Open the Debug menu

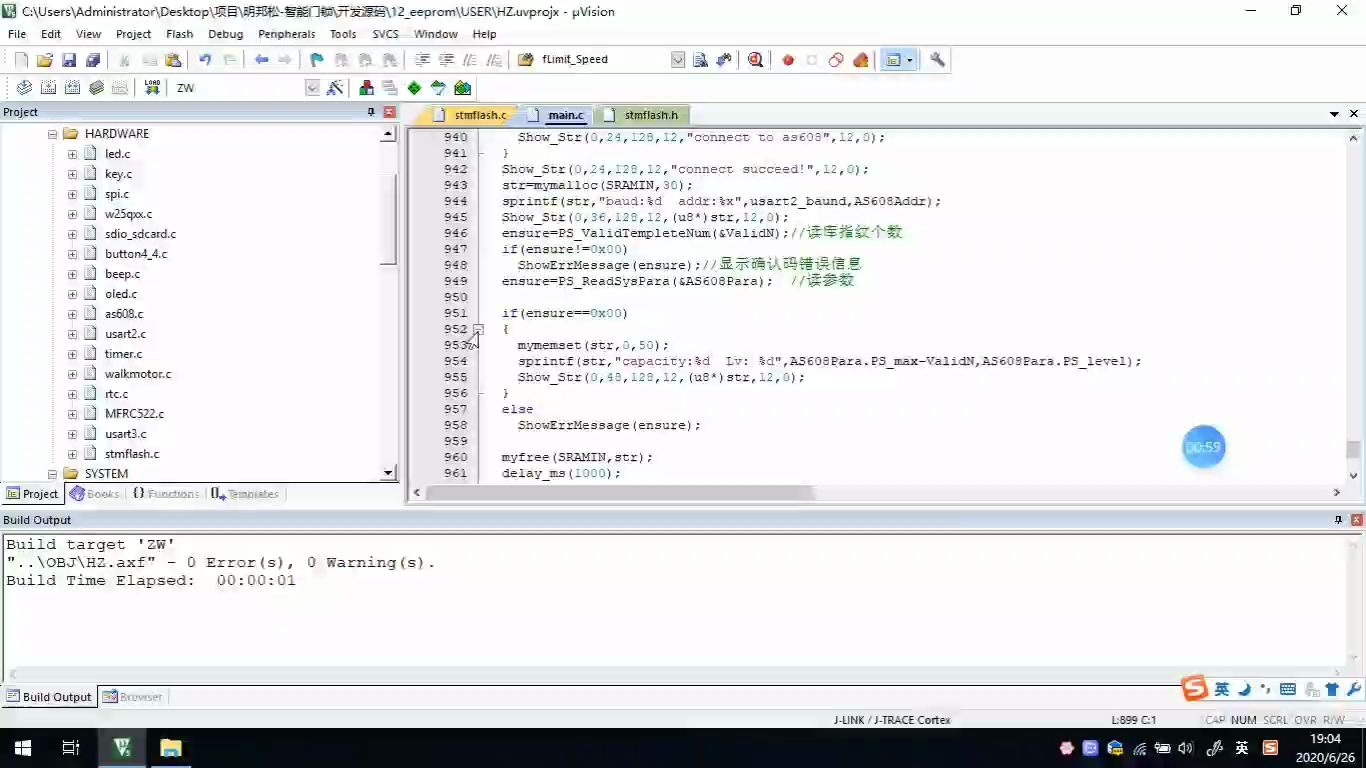tap(226, 34)
